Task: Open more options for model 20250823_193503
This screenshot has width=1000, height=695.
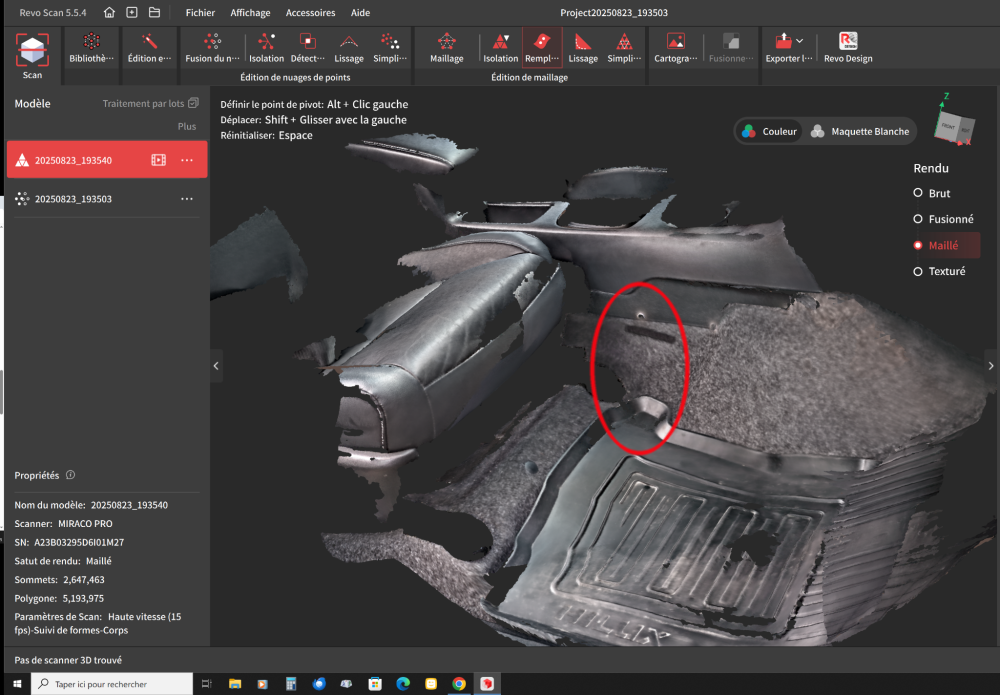Action: (187, 199)
